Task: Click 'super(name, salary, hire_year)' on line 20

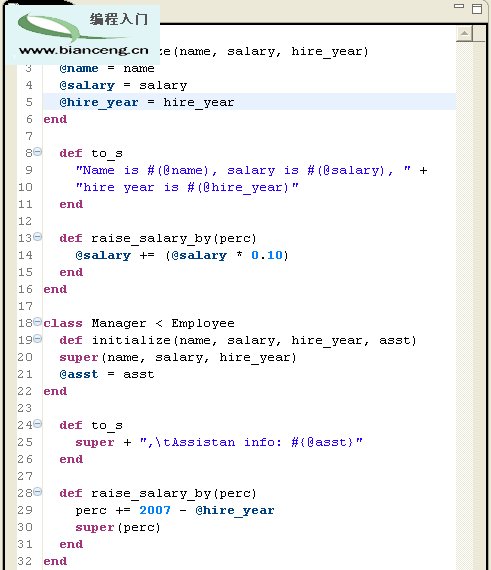Action: [x=178, y=358]
